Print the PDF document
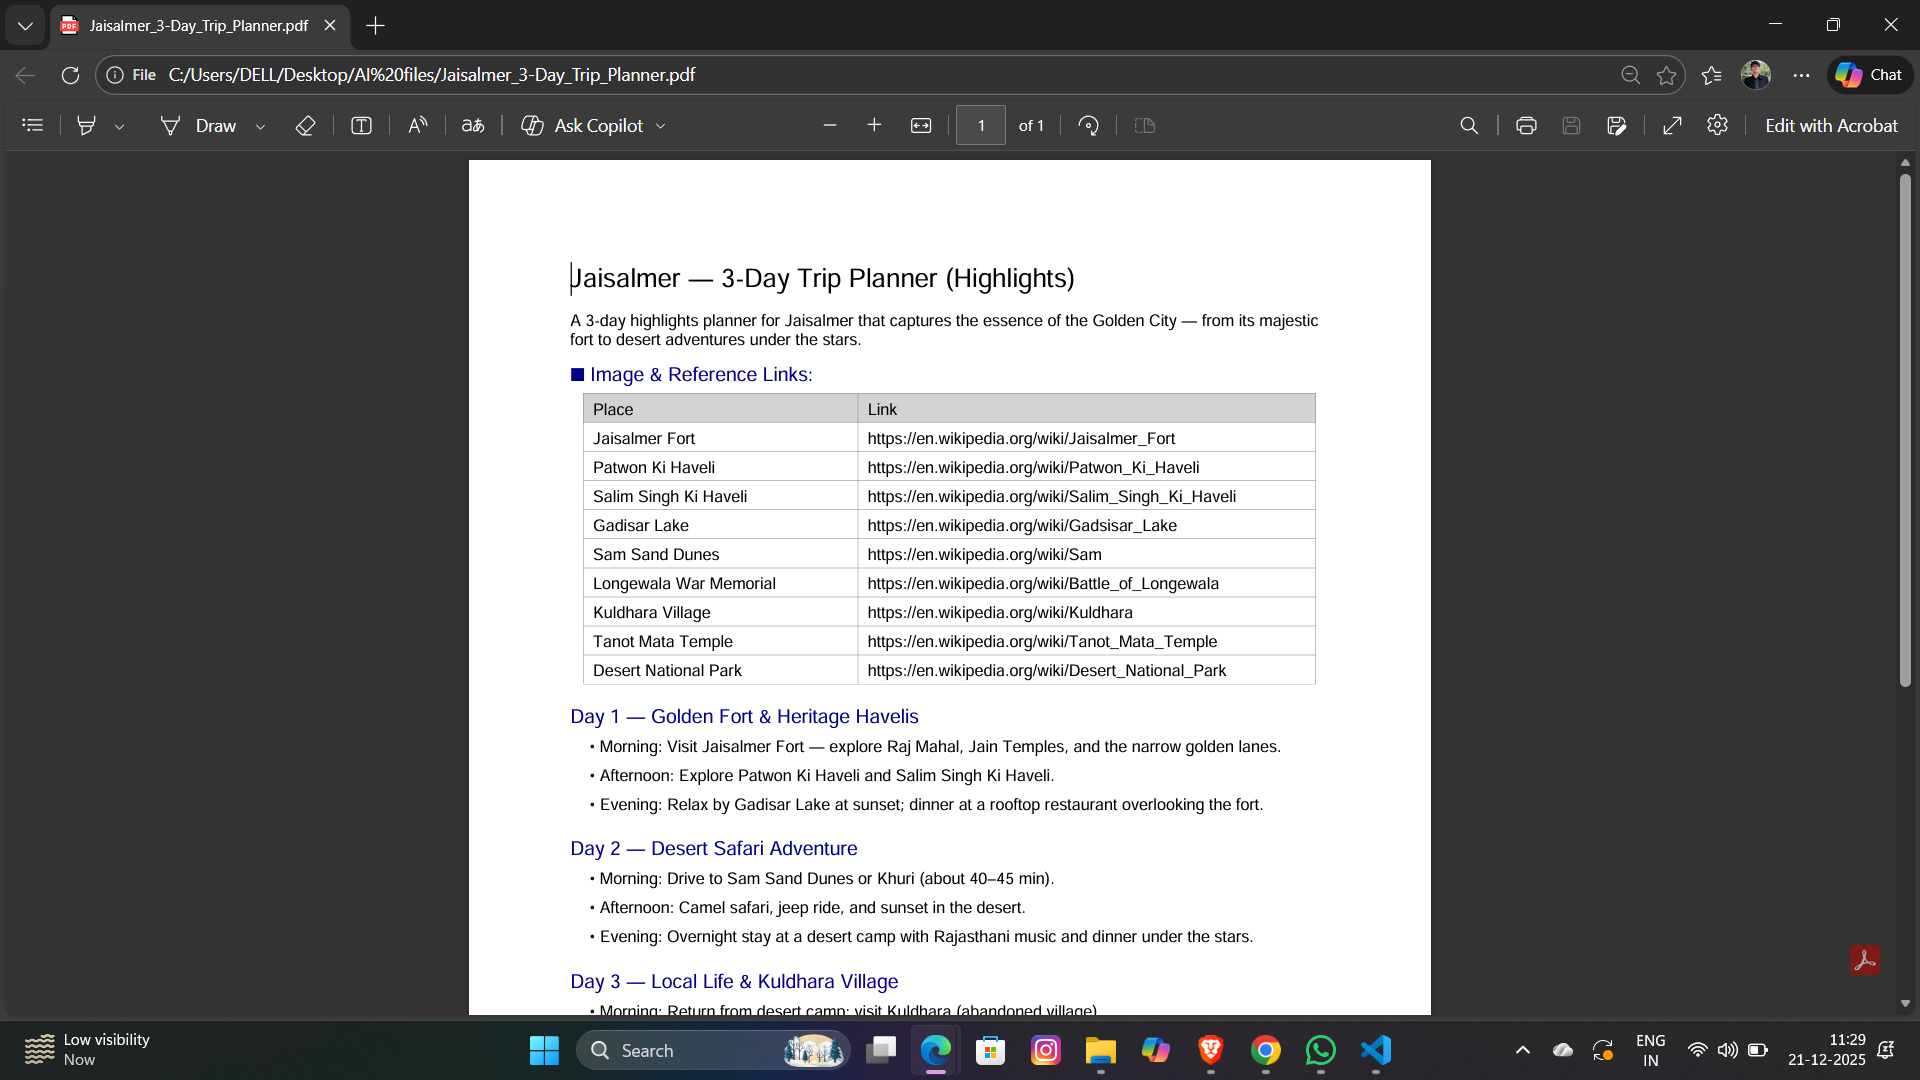The height and width of the screenshot is (1080, 1920). tap(1526, 125)
